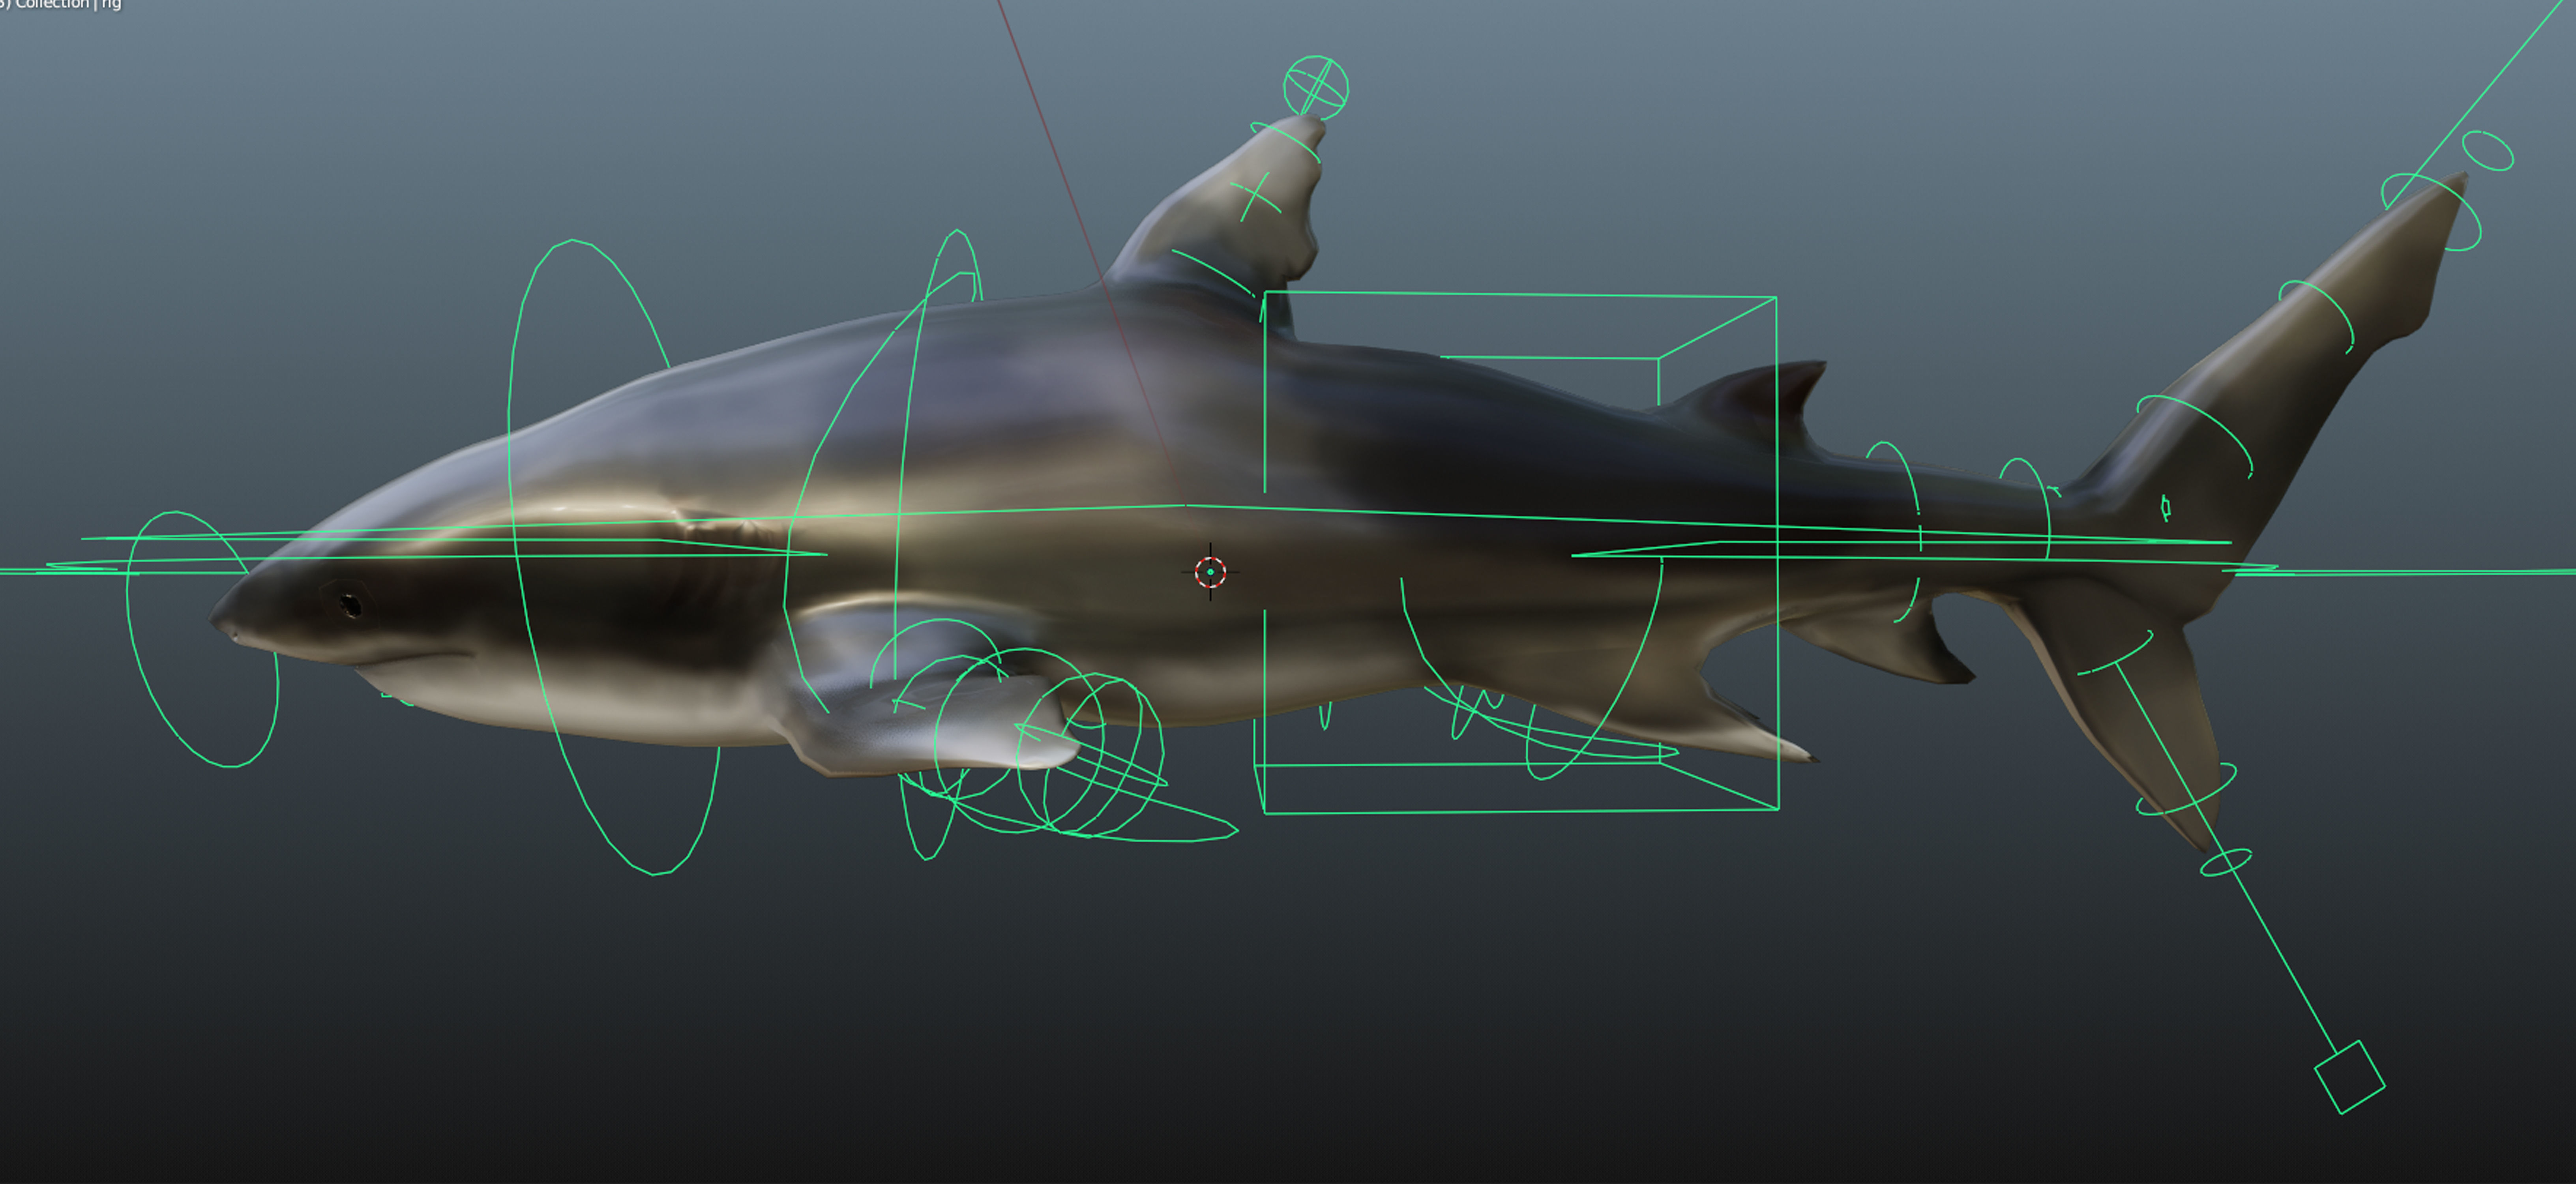Select the sphere control above the dorsal fin tip
Screen dimensions: 2576x1184
click(1315, 88)
